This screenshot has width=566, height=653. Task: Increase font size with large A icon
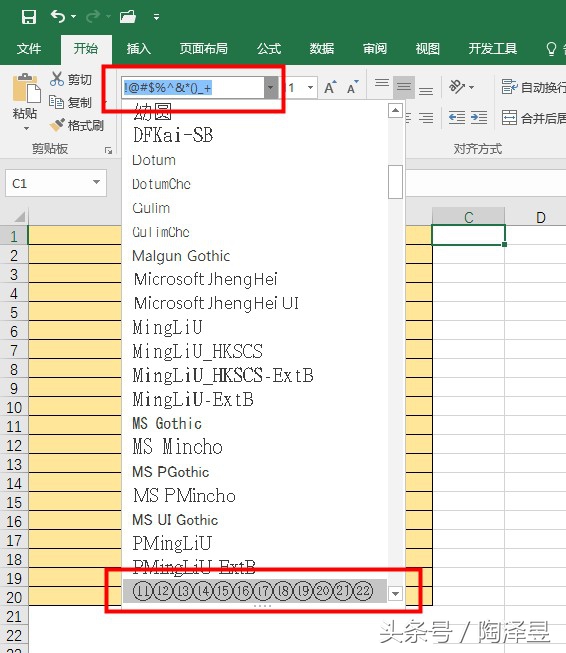point(330,87)
